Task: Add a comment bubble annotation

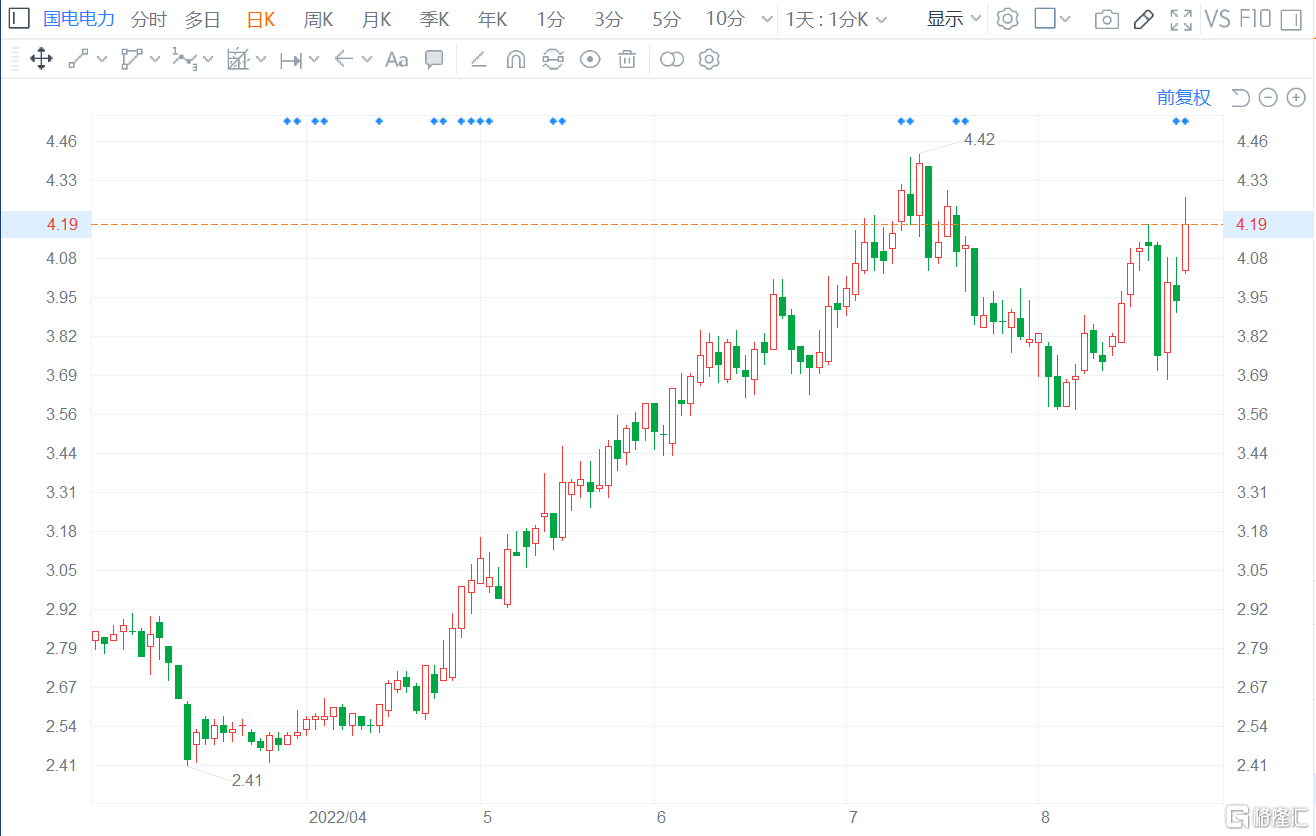Action: [x=434, y=59]
